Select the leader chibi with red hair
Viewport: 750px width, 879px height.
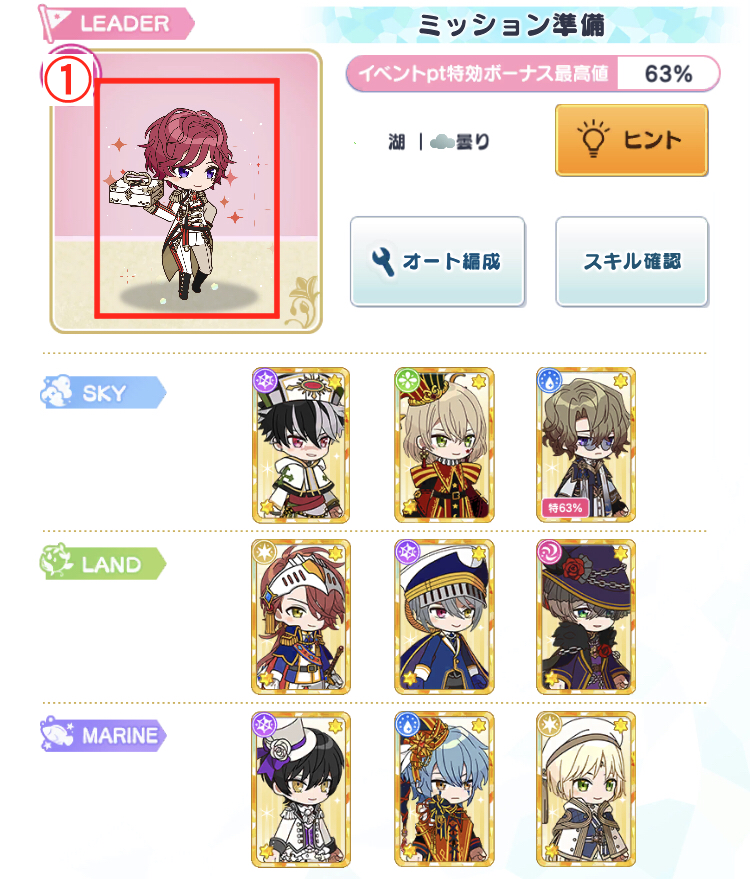coord(187,197)
